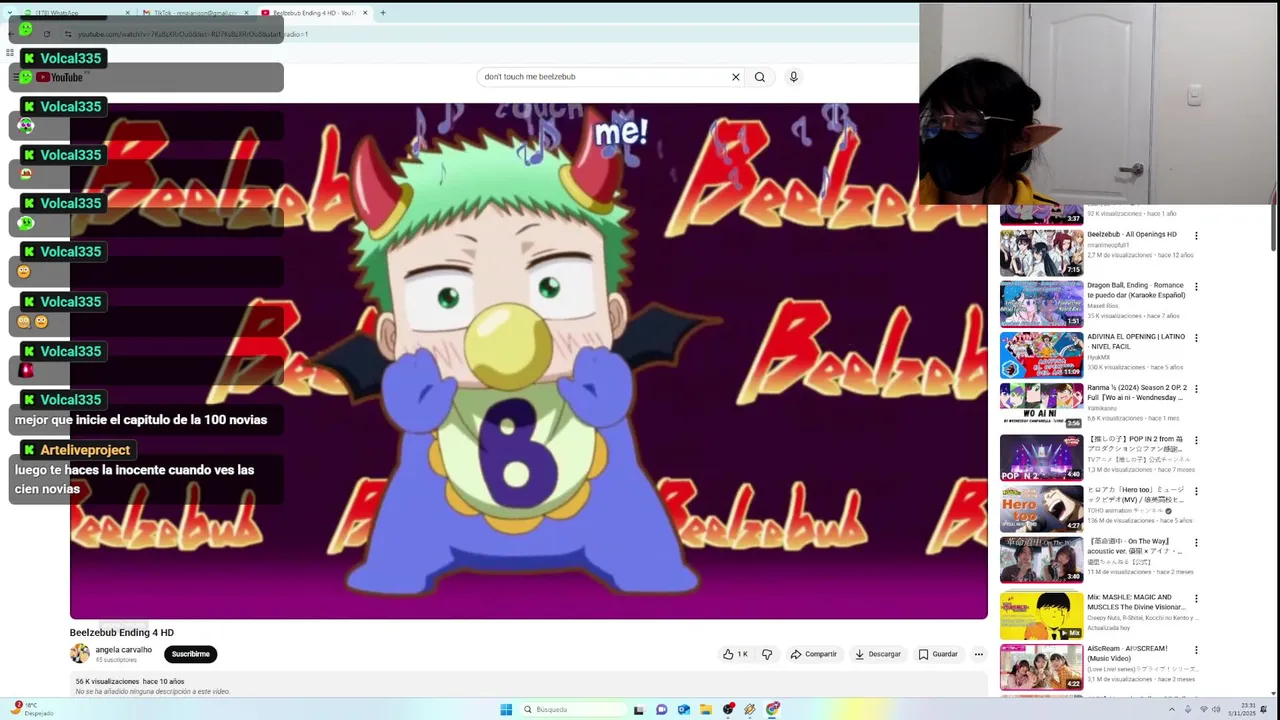Open options for Hero too video
This screenshot has height=720, width=1280.
[1196, 491]
